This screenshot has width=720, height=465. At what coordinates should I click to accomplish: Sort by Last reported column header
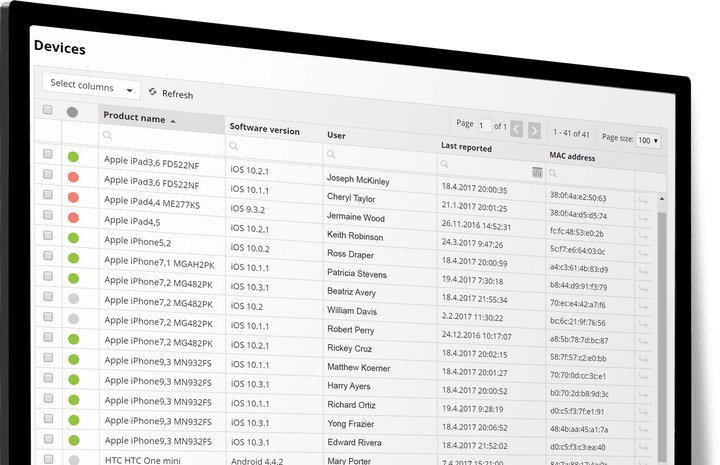[466, 147]
